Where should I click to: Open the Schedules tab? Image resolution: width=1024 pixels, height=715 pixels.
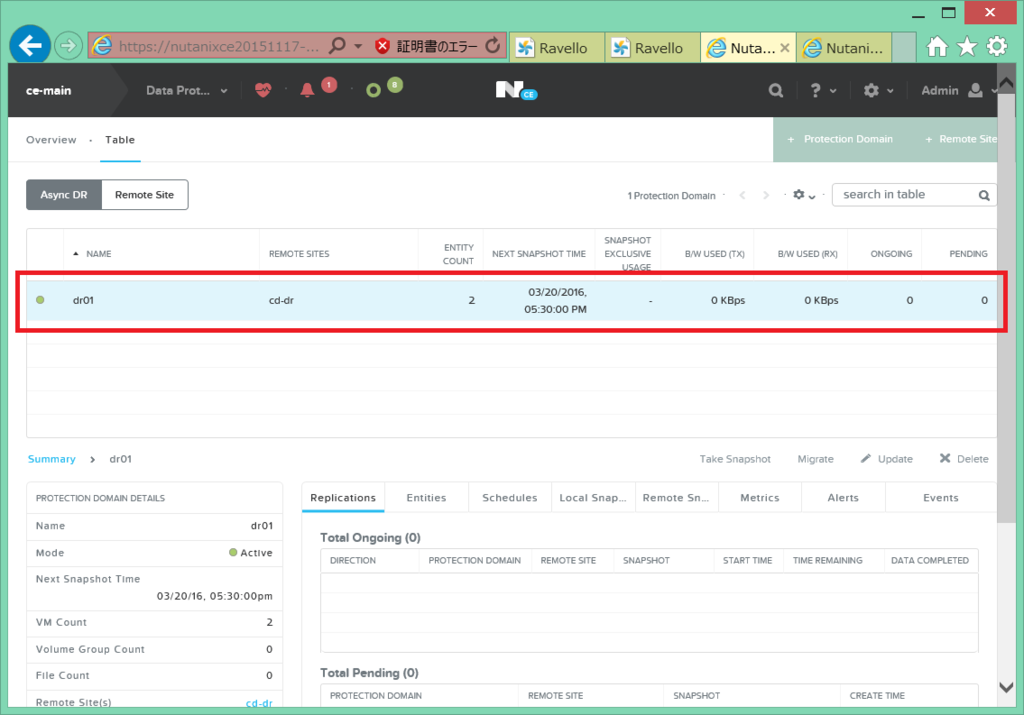509,498
